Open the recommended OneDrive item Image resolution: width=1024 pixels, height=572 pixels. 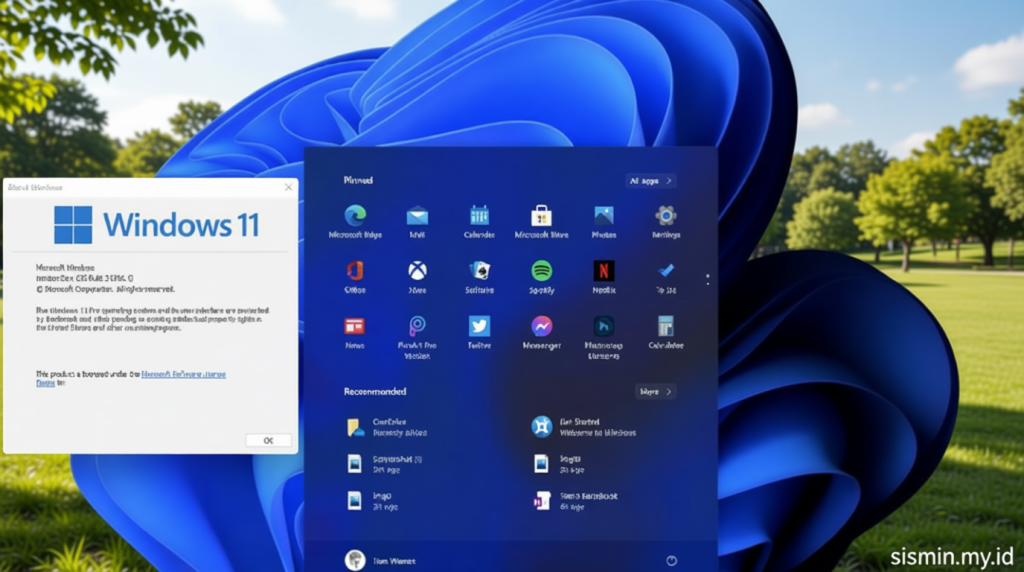[x=356, y=427]
